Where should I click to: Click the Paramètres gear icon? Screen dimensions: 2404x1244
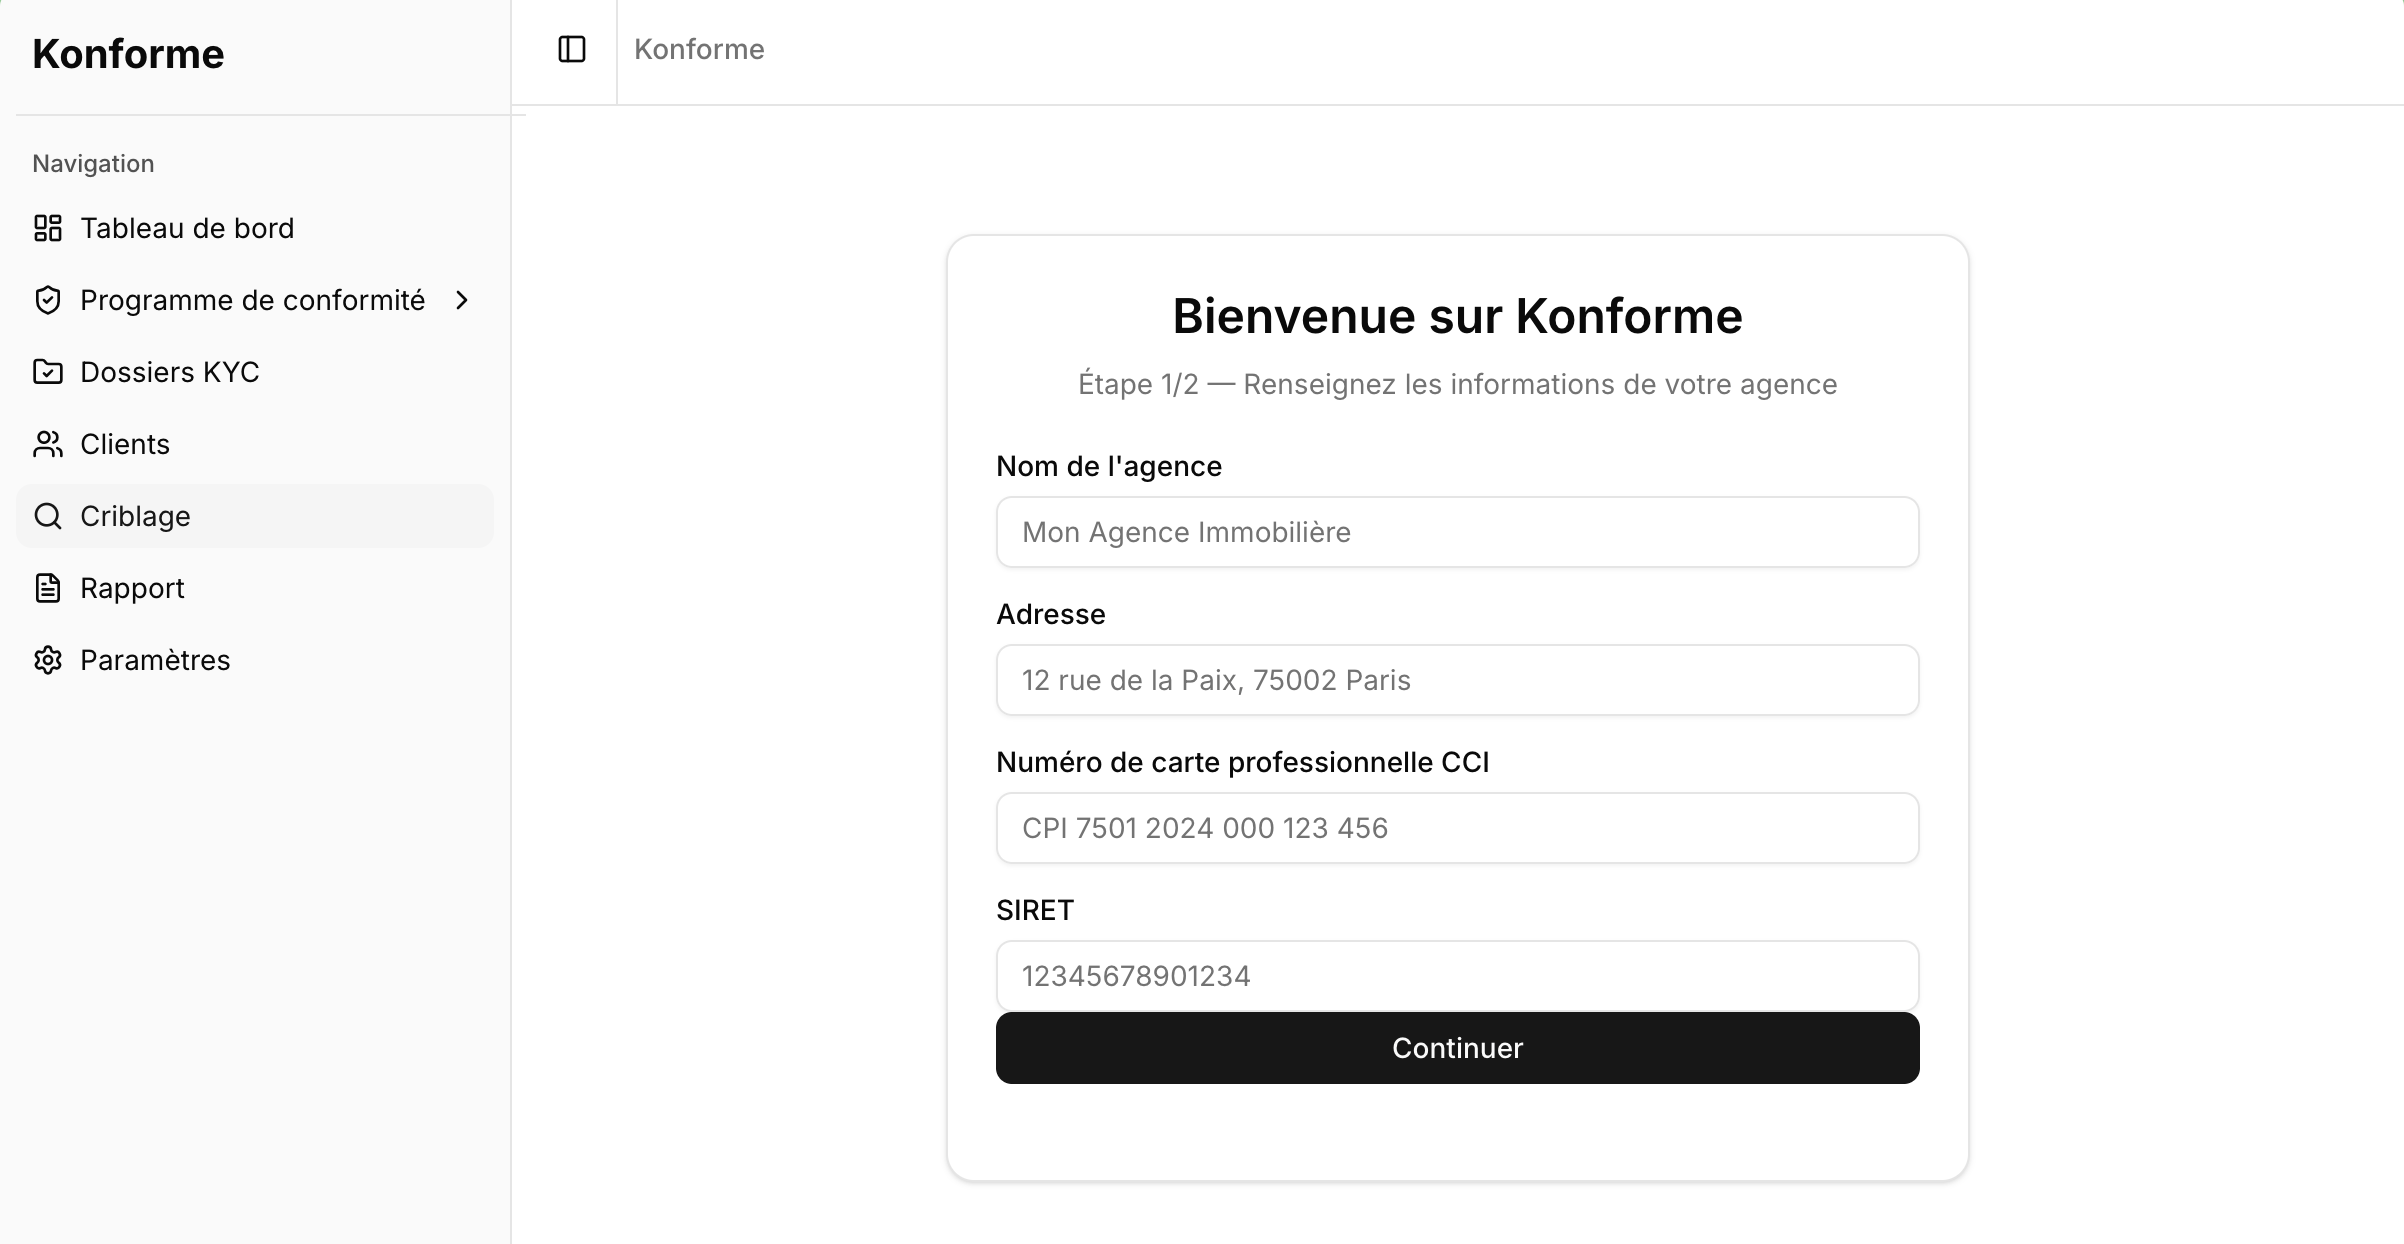(48, 660)
